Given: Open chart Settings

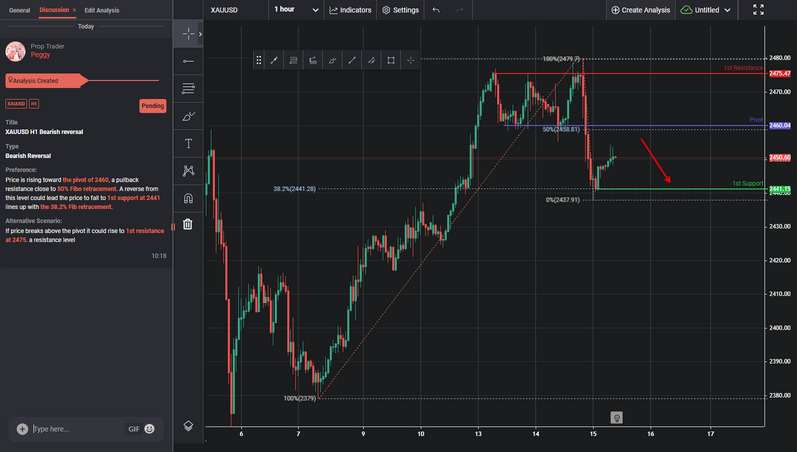Looking at the screenshot, I should 401,10.
